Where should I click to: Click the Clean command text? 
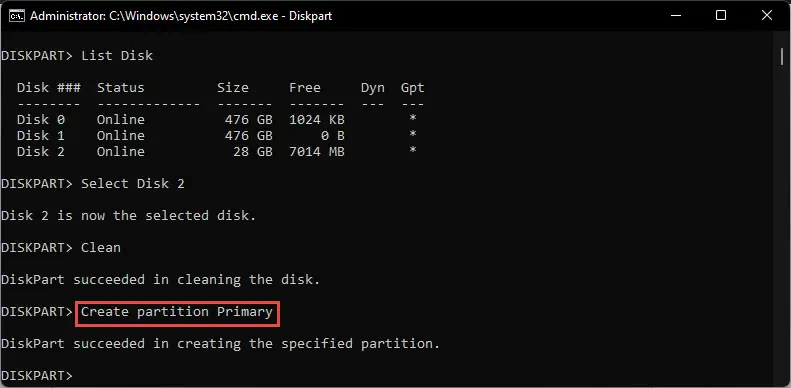click(x=101, y=248)
